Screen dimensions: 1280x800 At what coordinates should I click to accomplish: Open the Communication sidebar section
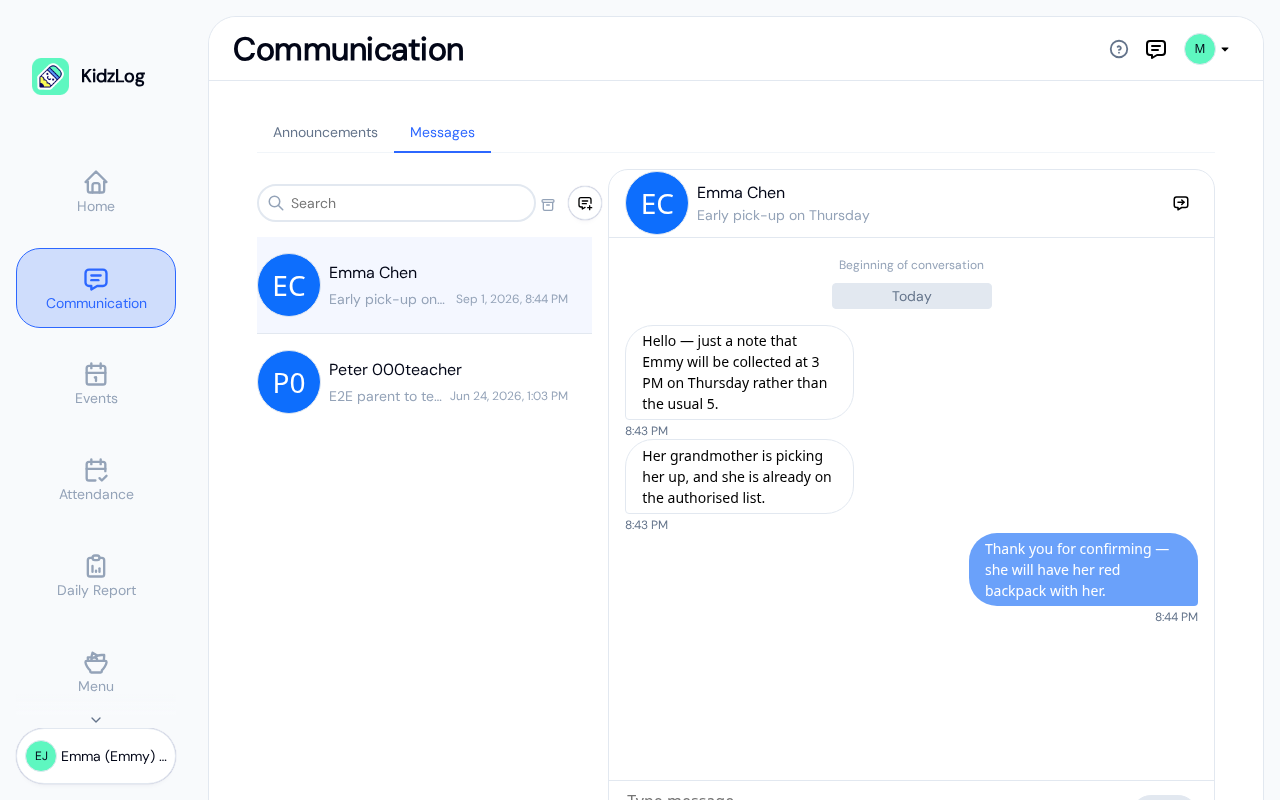[96, 288]
